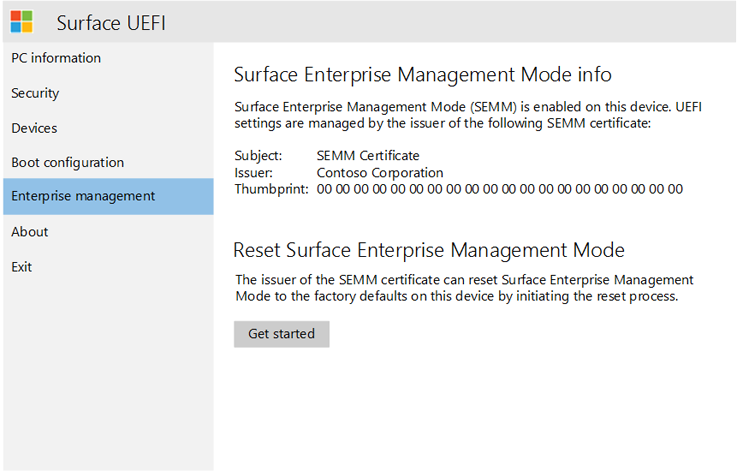737x471 pixels.
Task: Click the Subject field label
Action: click(x=258, y=156)
